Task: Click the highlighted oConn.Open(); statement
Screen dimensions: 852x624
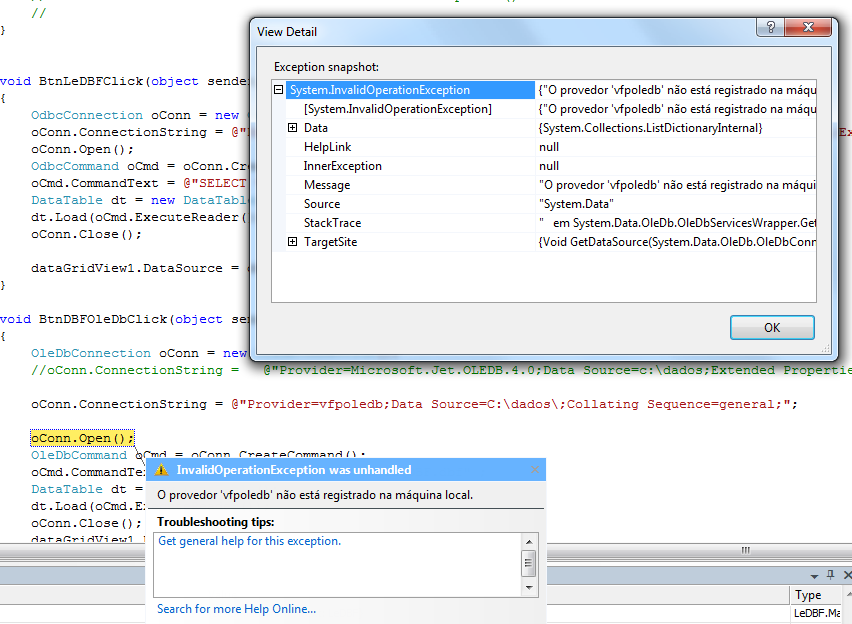Action: [x=82, y=438]
